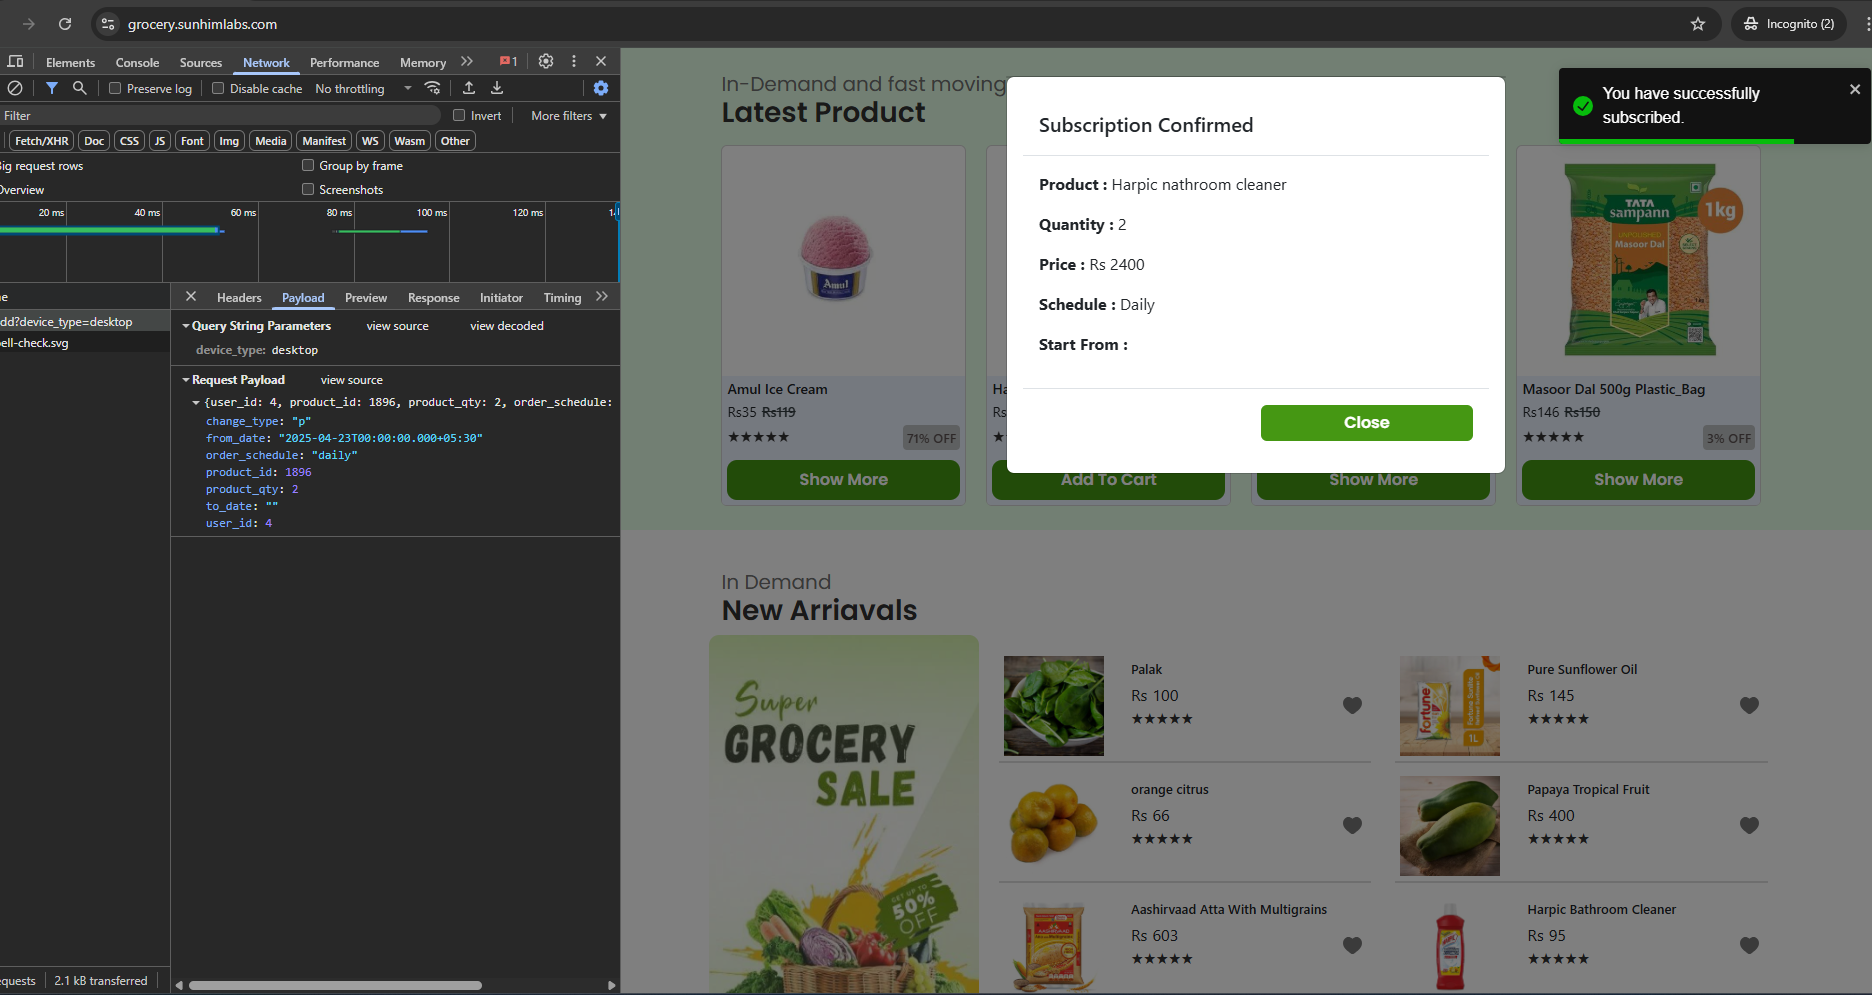
Task: Click Show More under Masoor Dal
Action: coord(1638,480)
